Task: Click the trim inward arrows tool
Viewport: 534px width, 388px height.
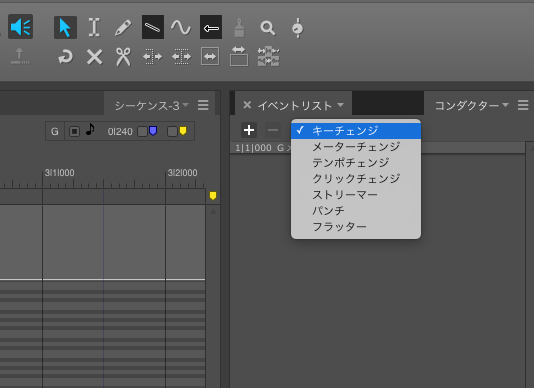Action: [x=181, y=57]
